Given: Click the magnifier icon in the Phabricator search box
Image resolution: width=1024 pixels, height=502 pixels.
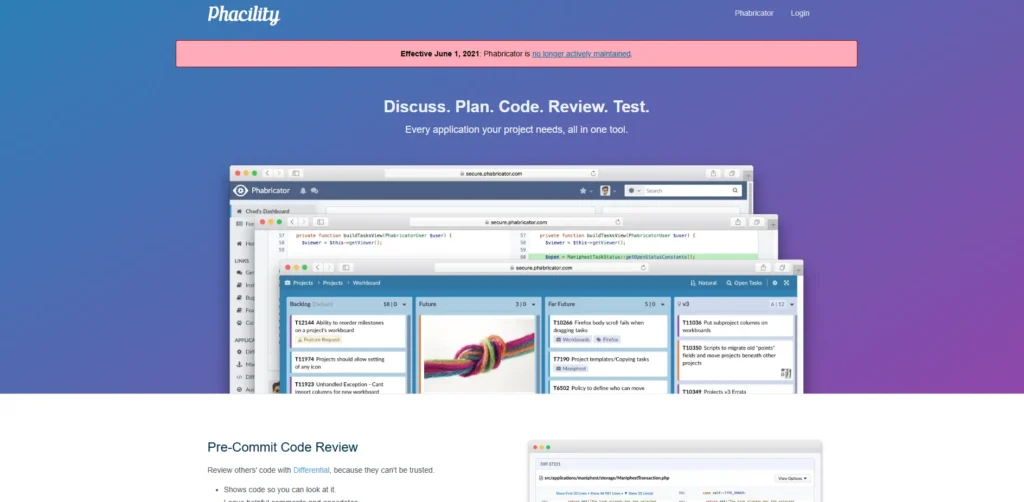Looking at the screenshot, I should tap(735, 191).
